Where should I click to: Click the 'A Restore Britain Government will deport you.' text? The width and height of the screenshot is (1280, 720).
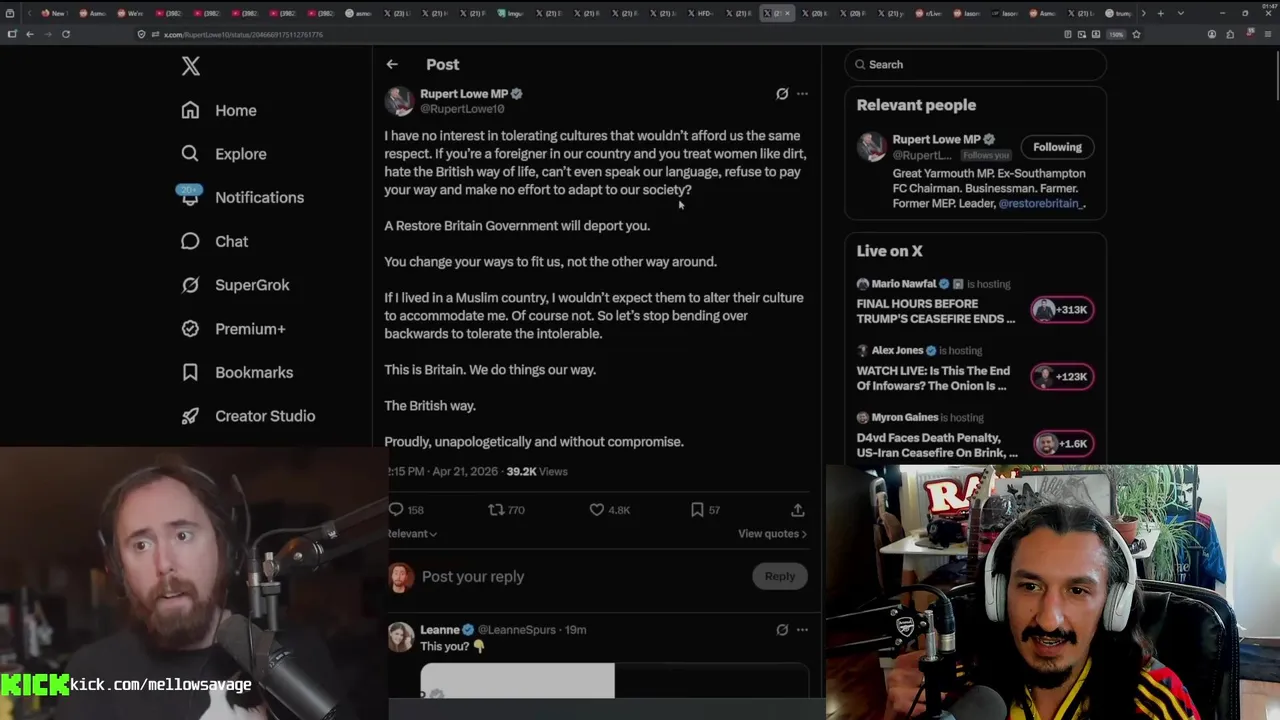coord(517,226)
